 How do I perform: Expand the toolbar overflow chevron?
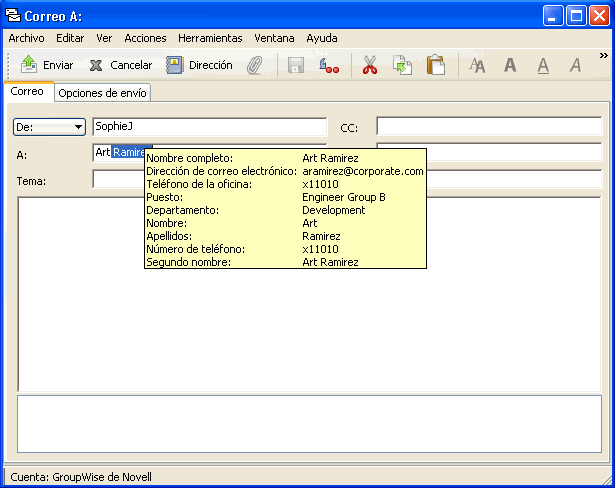click(x=603, y=56)
